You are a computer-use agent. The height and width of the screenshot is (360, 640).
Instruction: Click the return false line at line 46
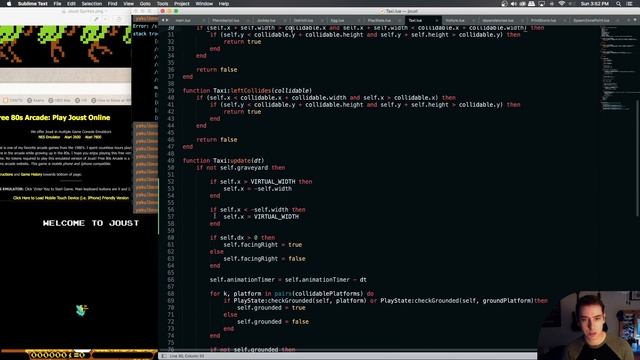coord(217,140)
